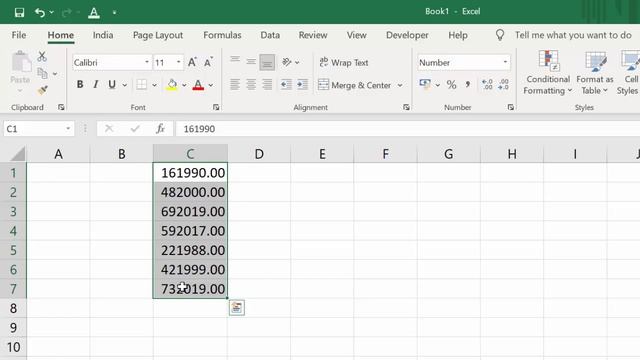Enable Wrap Text
640x360 pixels.
click(344, 62)
